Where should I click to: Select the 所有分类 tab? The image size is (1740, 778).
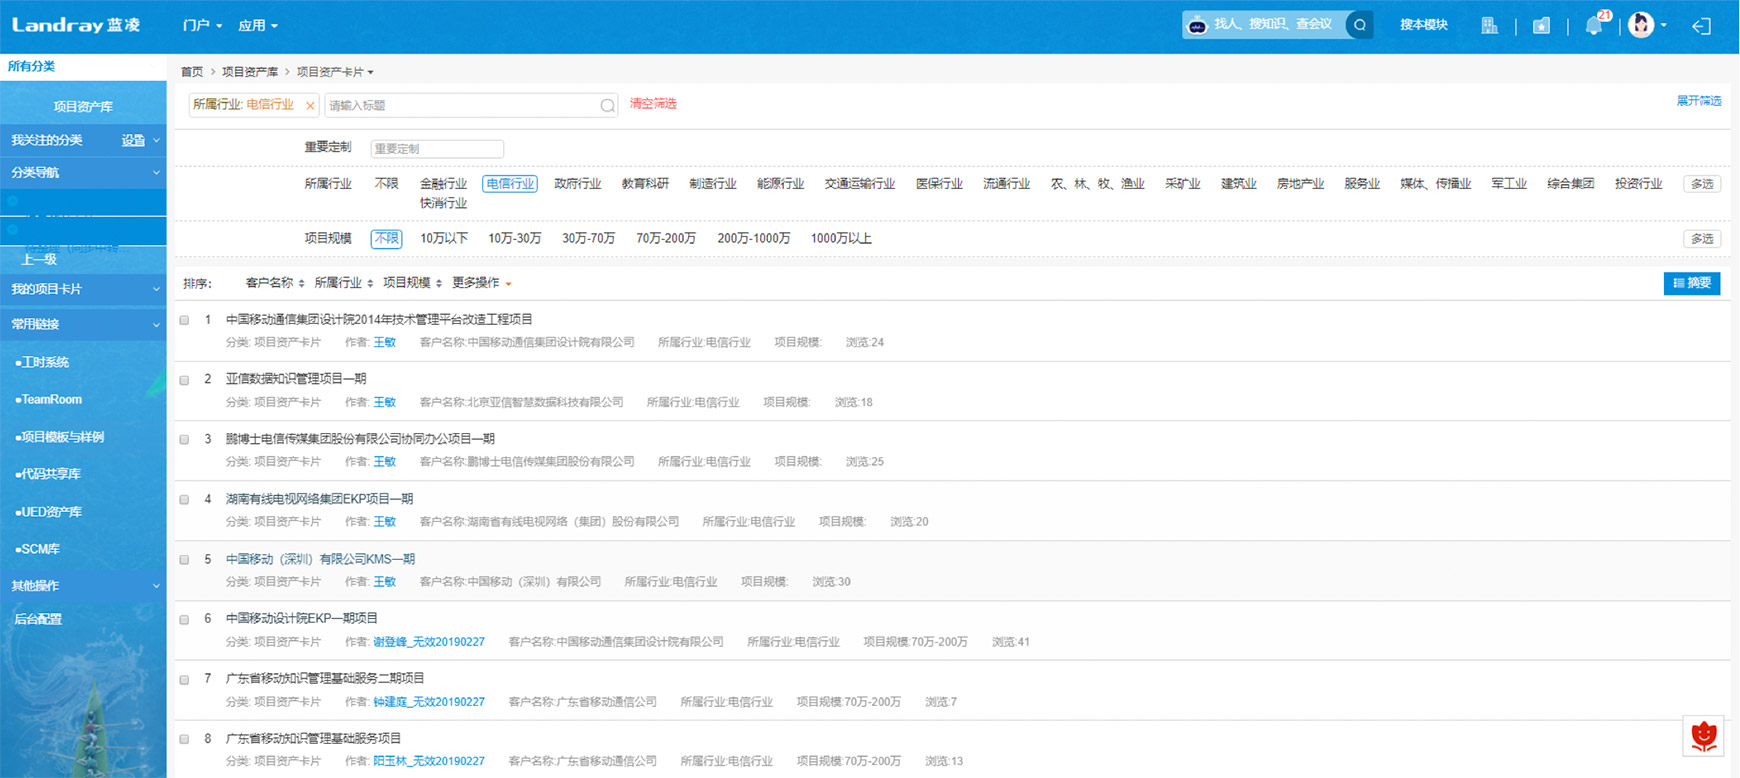click(x=32, y=66)
